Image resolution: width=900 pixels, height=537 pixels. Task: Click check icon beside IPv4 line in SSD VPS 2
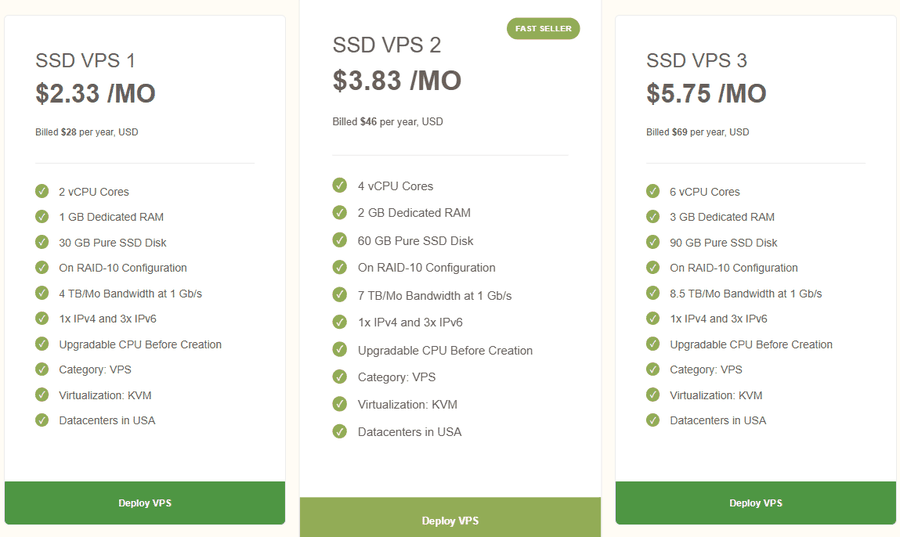click(x=340, y=322)
